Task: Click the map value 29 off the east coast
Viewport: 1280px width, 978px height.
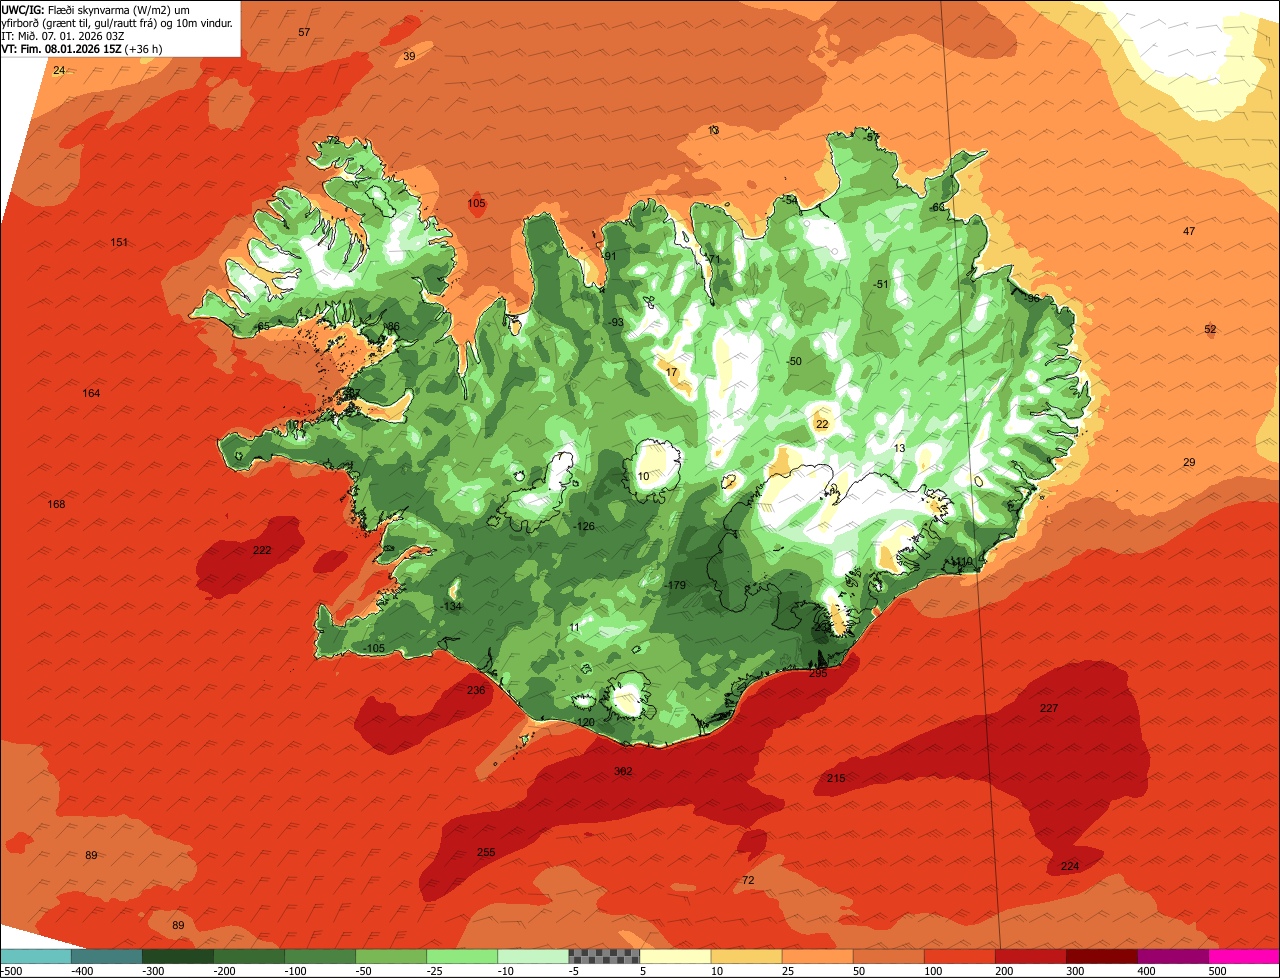Action: pos(1189,462)
